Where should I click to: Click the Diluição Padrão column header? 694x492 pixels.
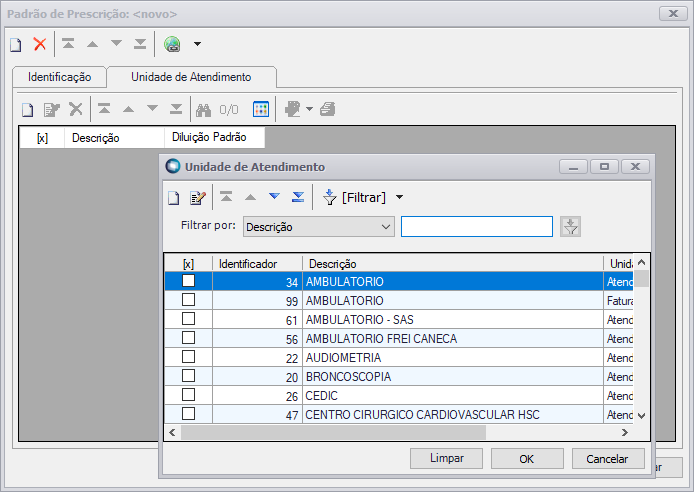point(215,138)
